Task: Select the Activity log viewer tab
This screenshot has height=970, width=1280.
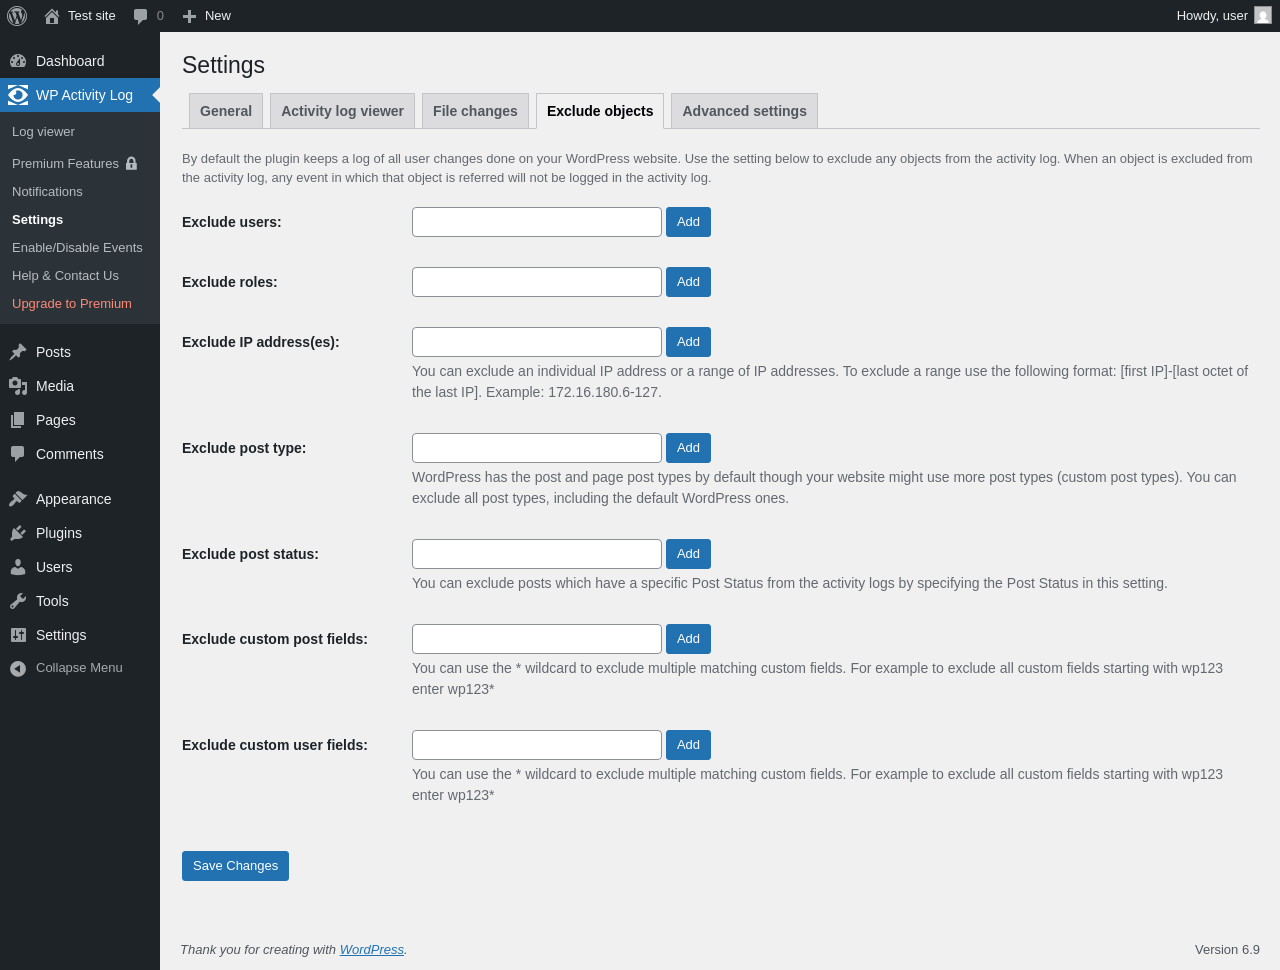Action: tap(342, 111)
